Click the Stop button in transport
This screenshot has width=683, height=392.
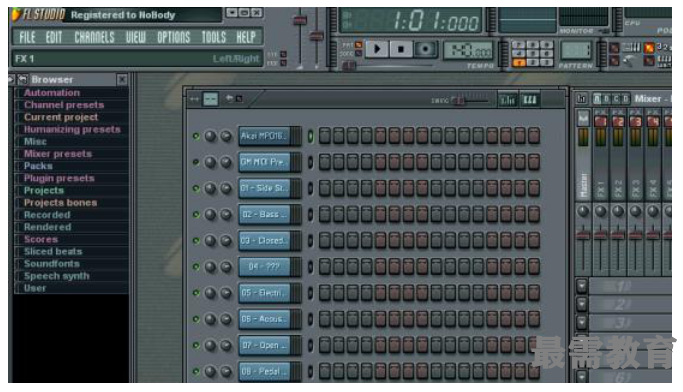401,49
